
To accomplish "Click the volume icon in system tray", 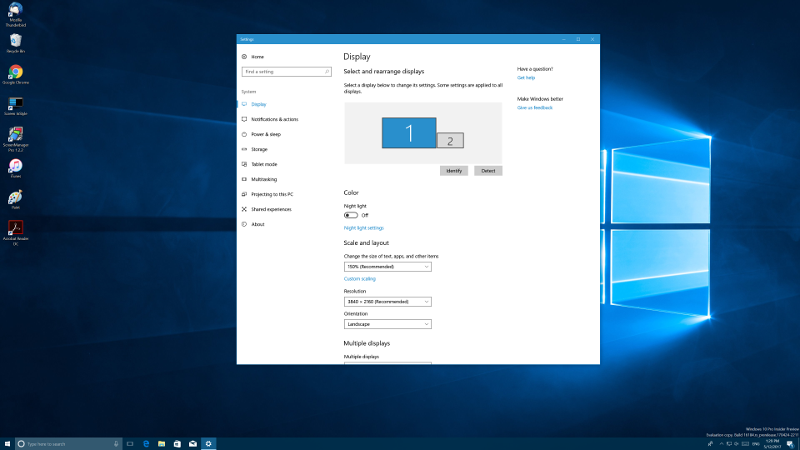I will click(x=736, y=444).
